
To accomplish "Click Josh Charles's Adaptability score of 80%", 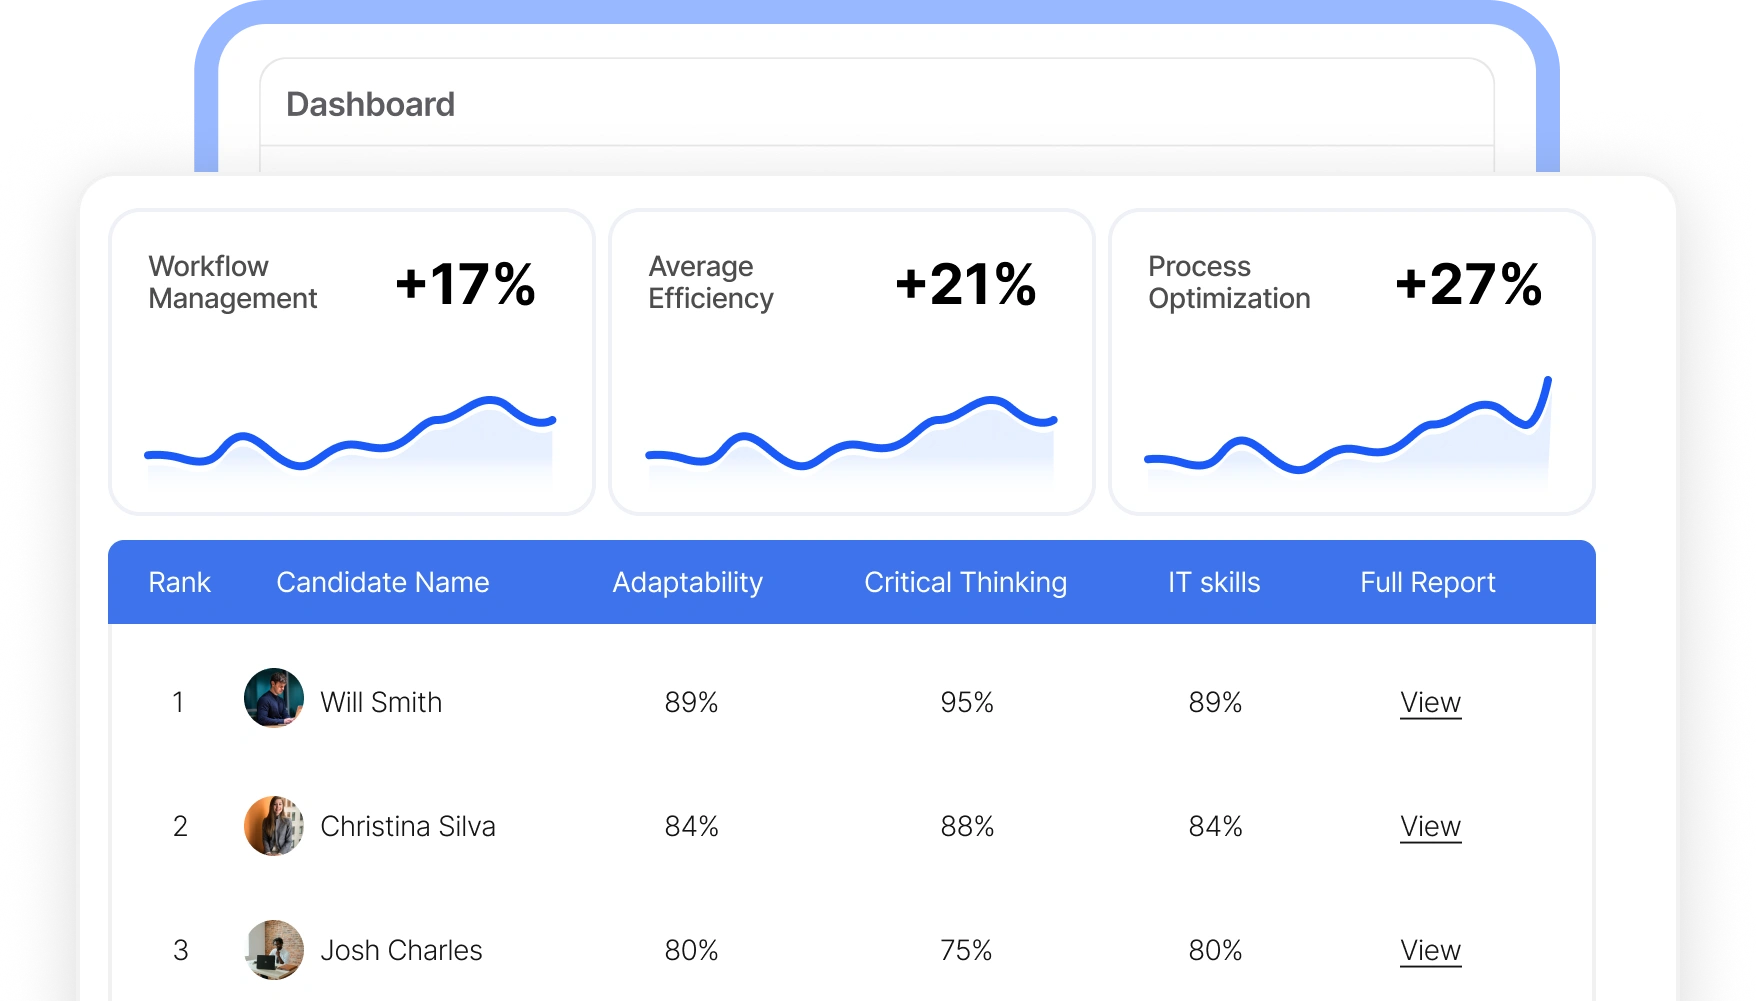I will (x=692, y=951).
